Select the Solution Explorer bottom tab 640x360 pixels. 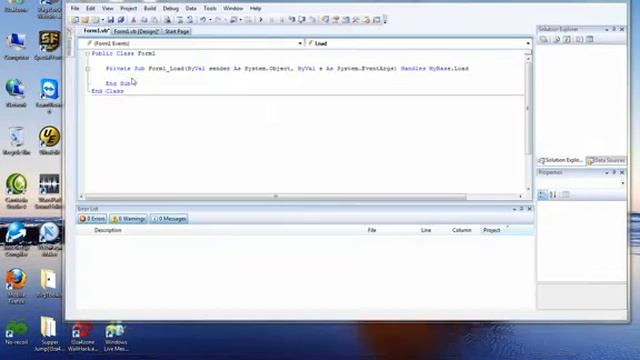(561, 160)
